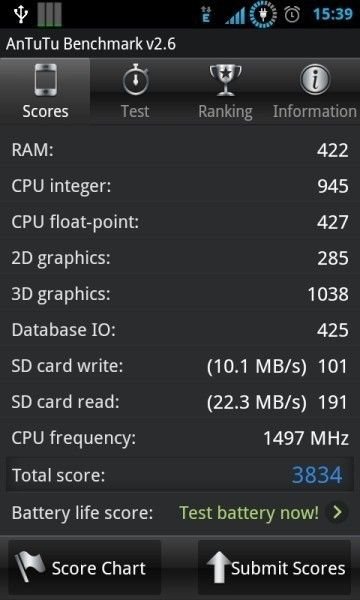Switch to the Ranking tab label
The height and width of the screenshot is (600, 360).
click(225, 112)
